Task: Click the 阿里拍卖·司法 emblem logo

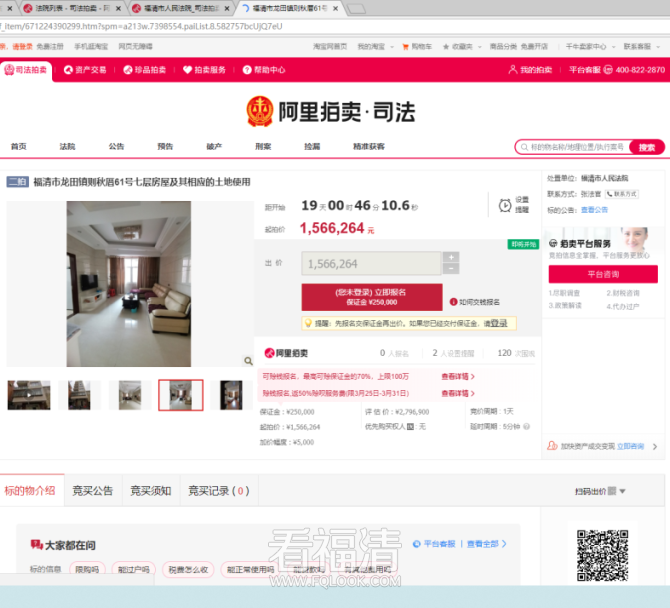Action: (260, 112)
